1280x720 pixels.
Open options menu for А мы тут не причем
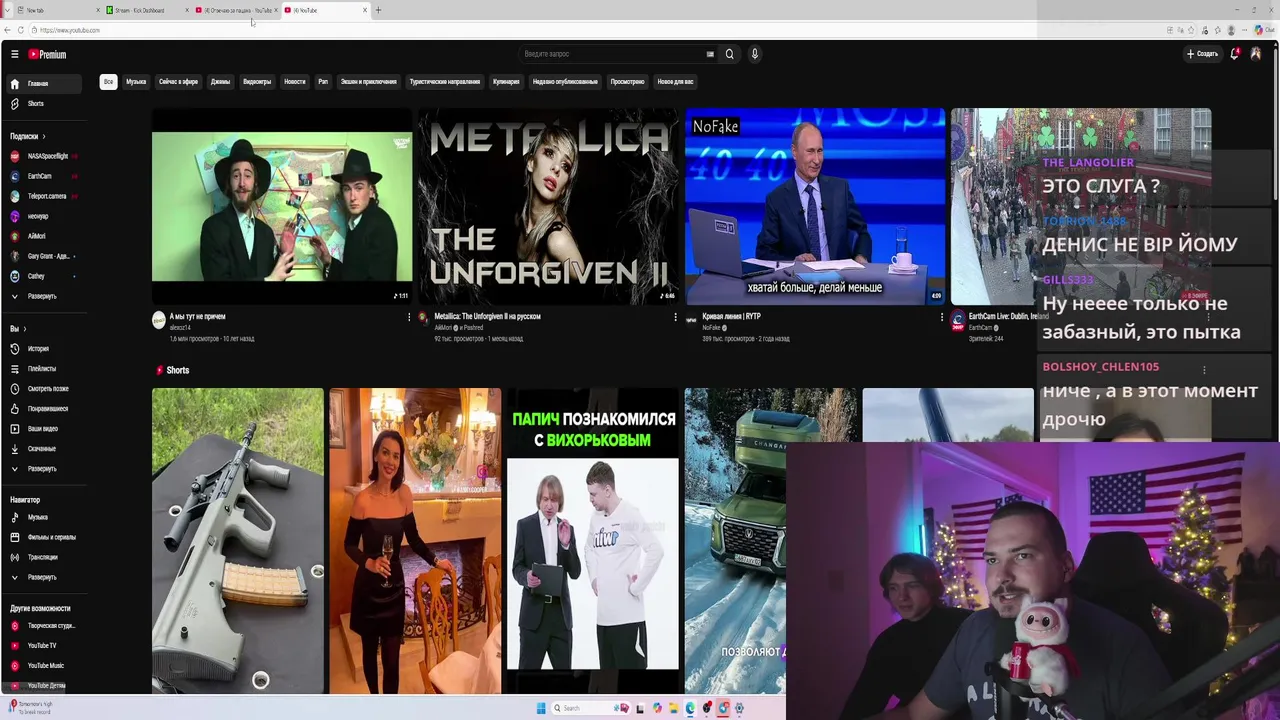click(409, 317)
